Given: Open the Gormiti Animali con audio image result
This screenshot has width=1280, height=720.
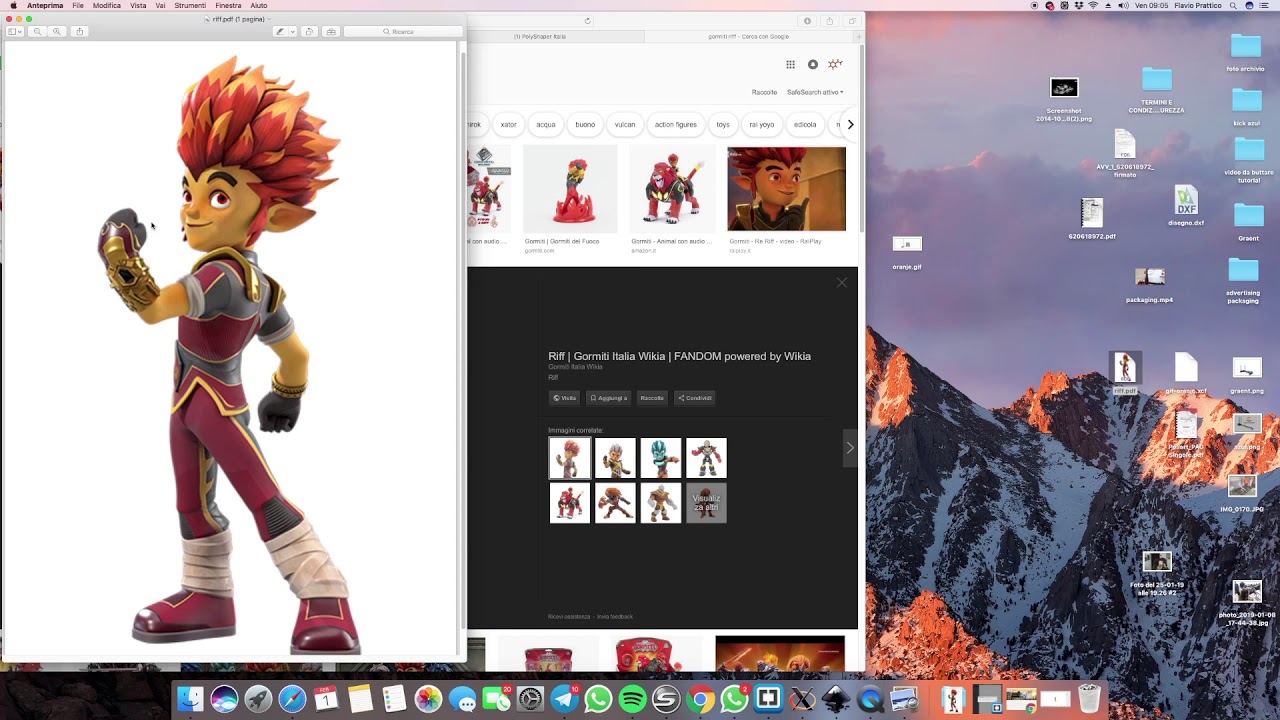Looking at the screenshot, I should (672, 188).
